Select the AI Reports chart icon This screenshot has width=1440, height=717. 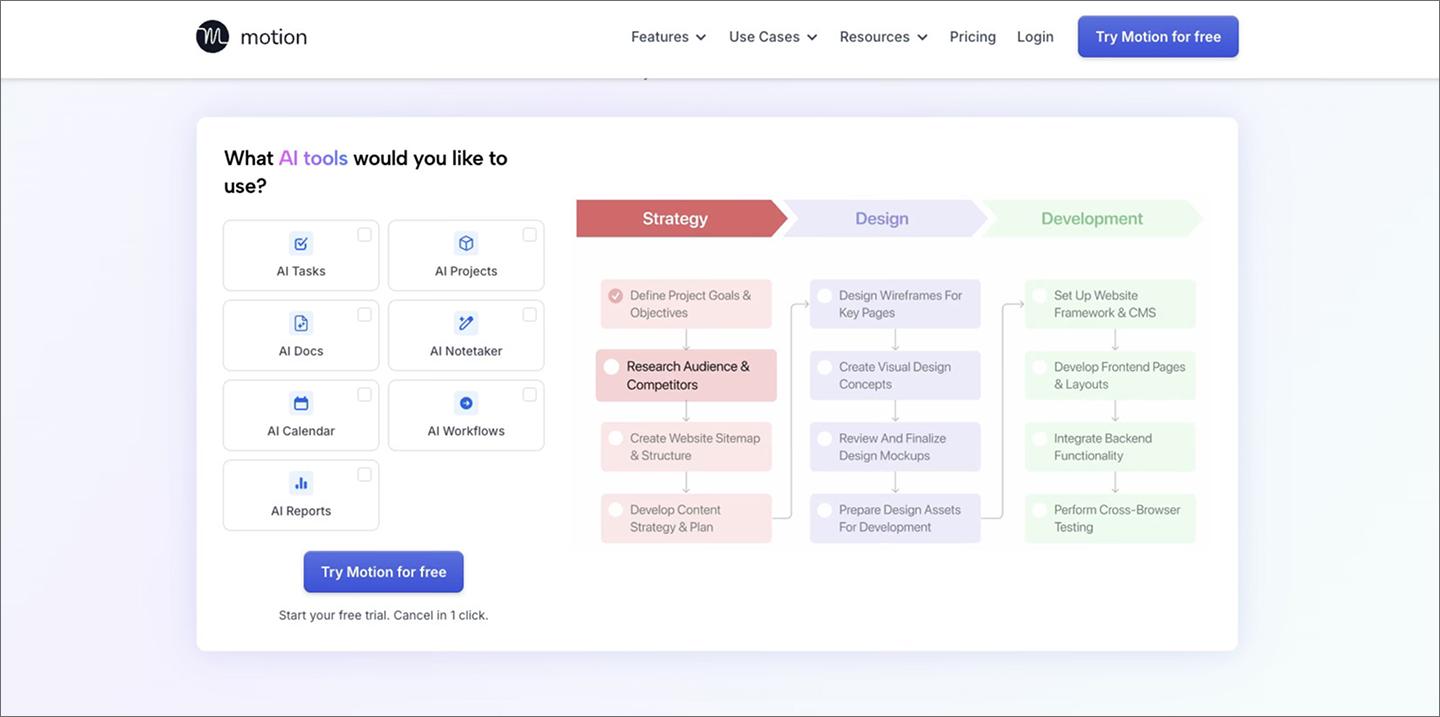click(300, 482)
